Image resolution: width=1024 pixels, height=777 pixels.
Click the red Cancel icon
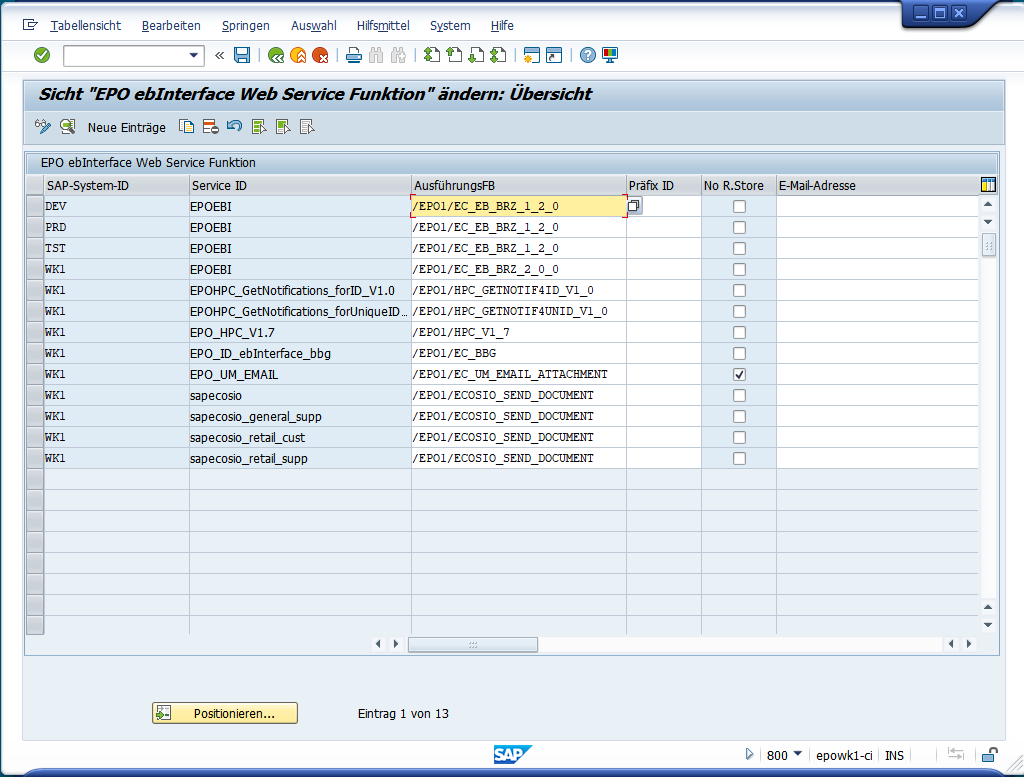[x=320, y=56]
